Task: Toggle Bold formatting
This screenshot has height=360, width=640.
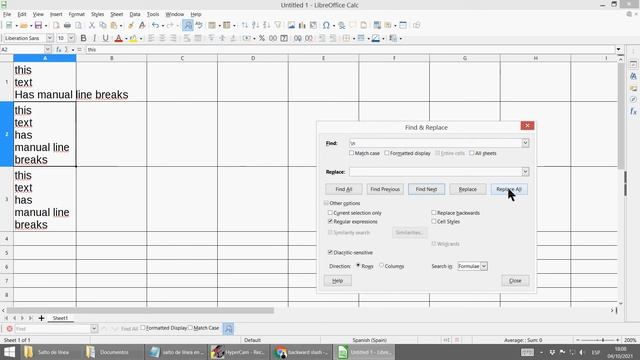Action: [x=83, y=38]
